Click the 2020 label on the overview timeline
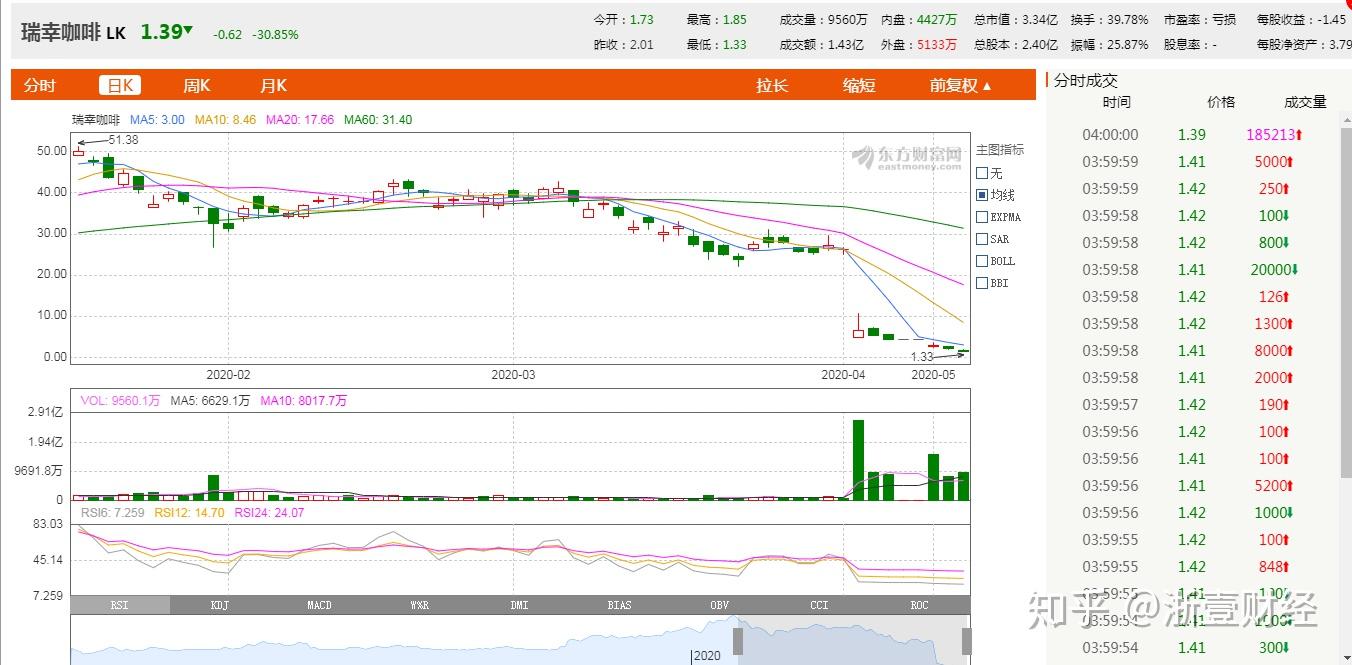This screenshot has height=665, width=1352. (x=706, y=656)
